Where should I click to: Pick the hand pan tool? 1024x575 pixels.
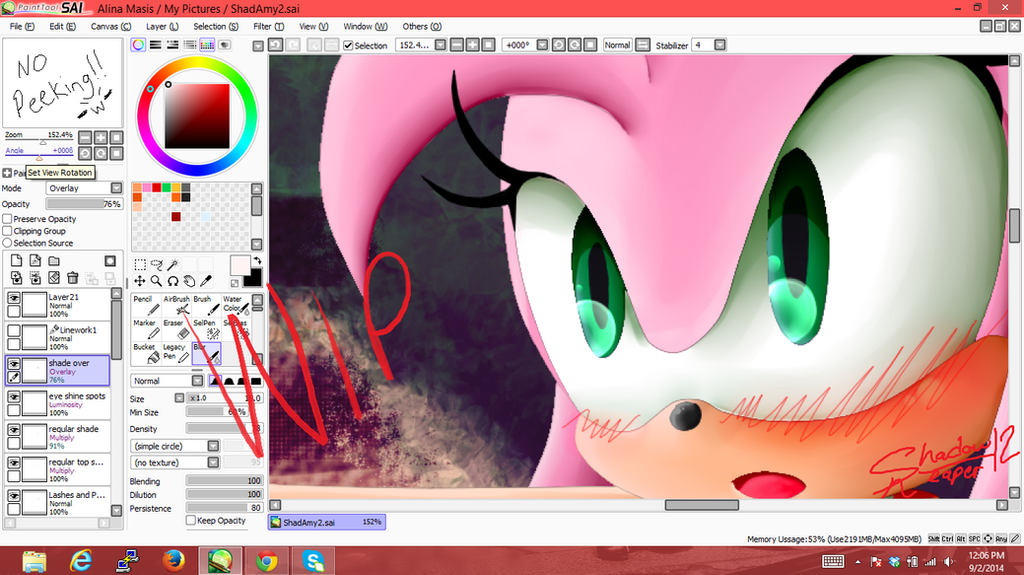tap(189, 281)
